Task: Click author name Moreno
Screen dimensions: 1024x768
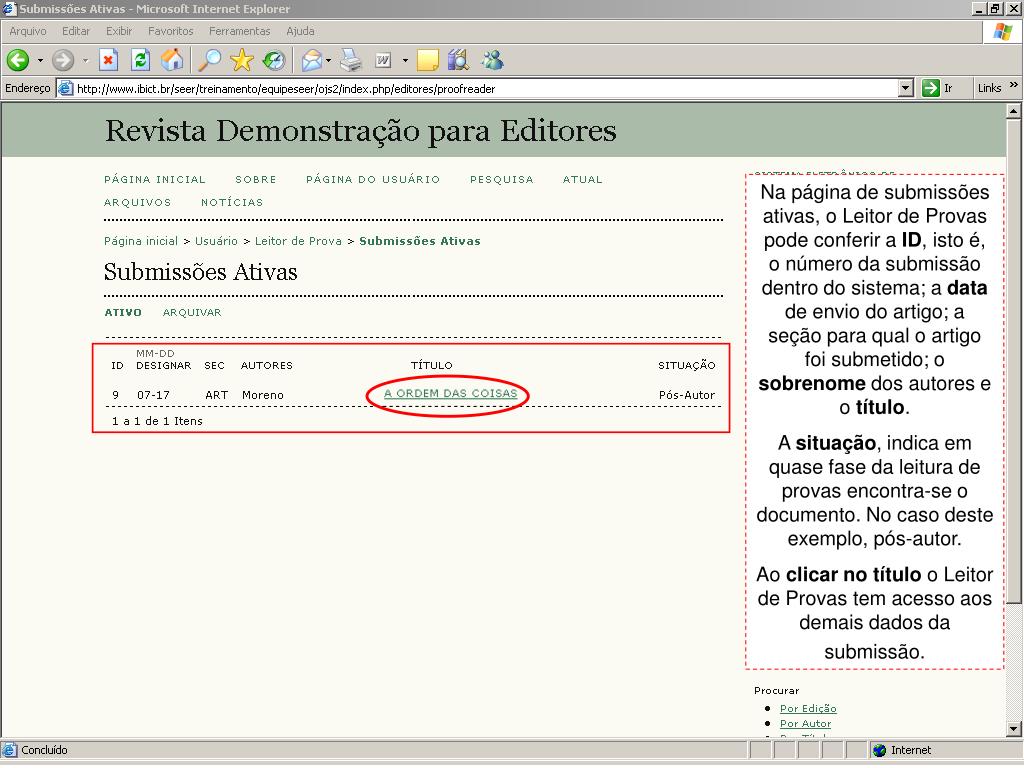Action: (263, 395)
